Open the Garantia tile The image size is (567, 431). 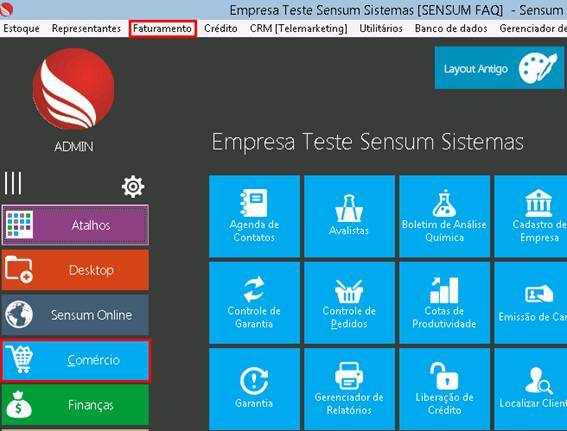click(254, 389)
